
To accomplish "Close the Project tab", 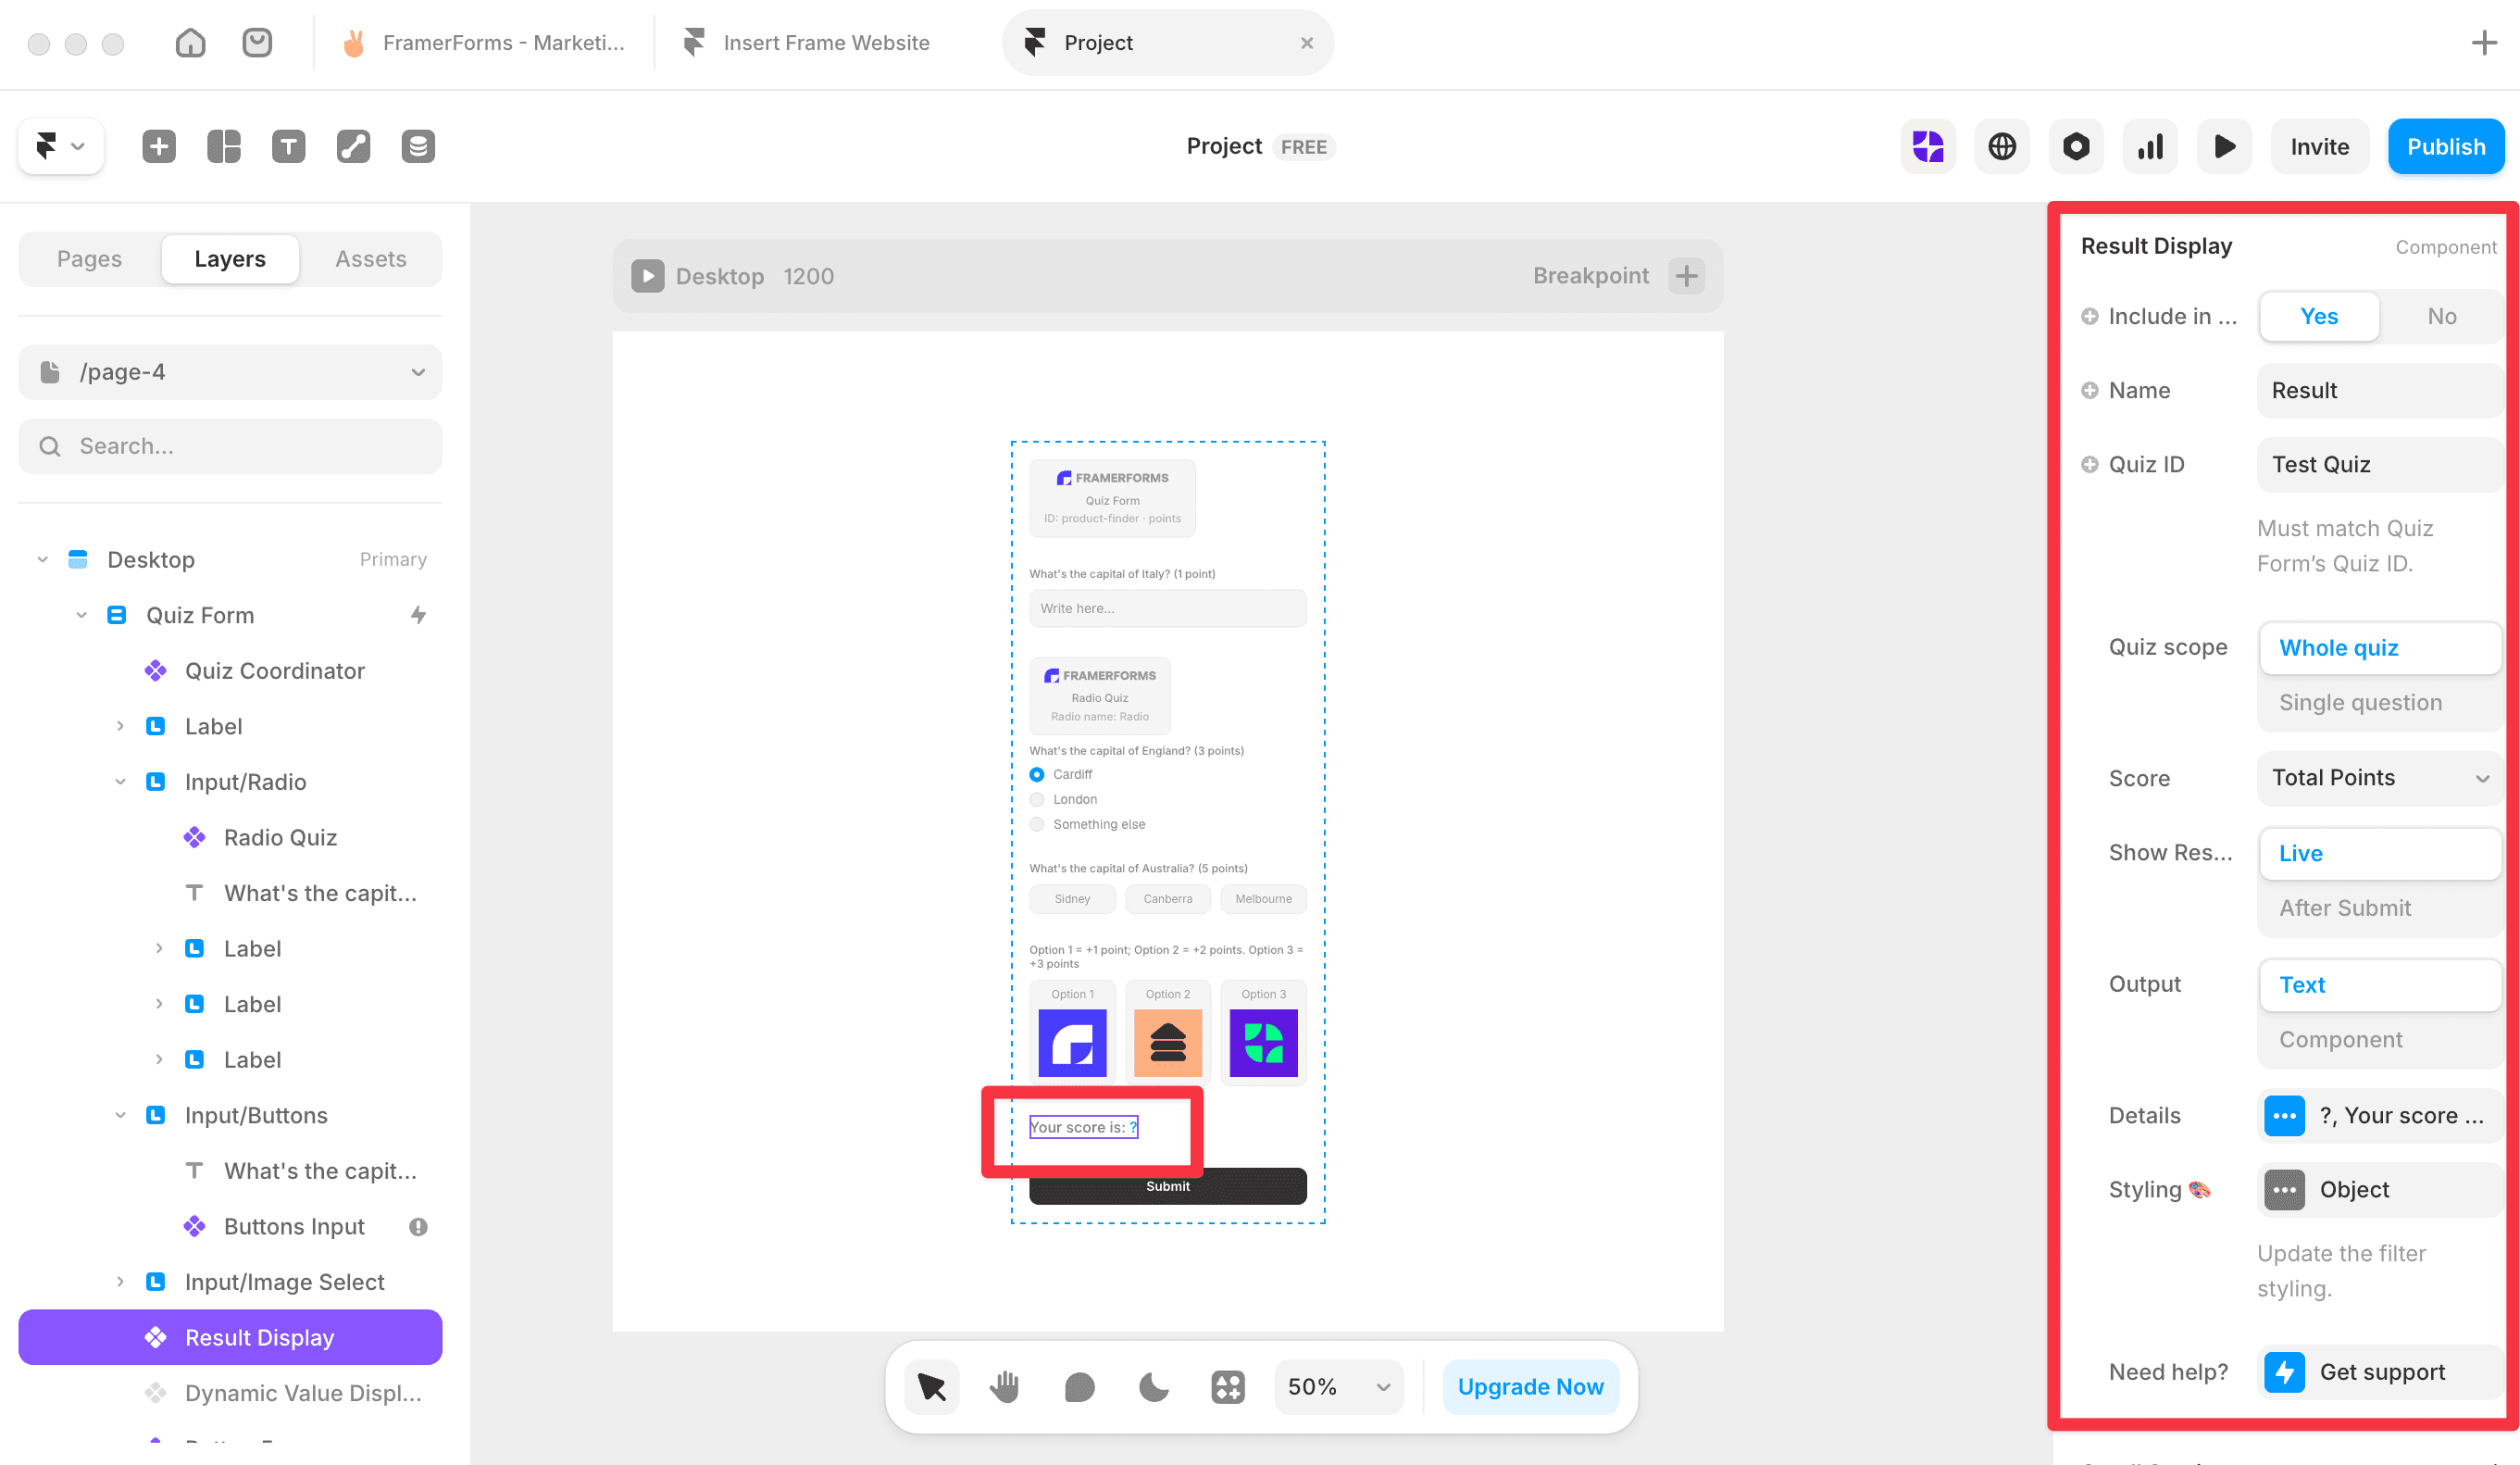I will 1306,43.
